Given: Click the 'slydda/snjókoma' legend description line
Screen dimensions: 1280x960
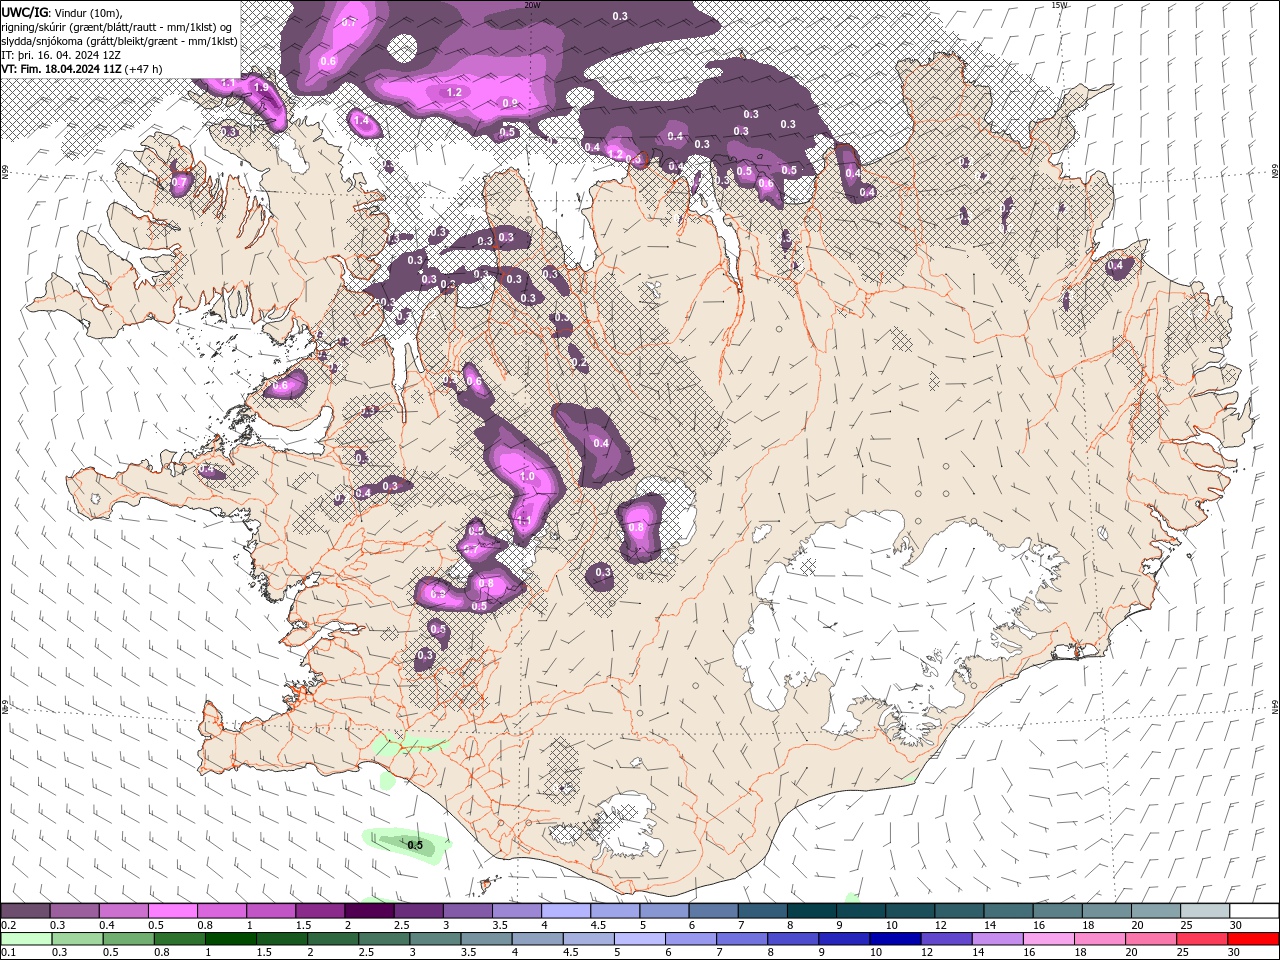Looking at the screenshot, I should 120,41.
